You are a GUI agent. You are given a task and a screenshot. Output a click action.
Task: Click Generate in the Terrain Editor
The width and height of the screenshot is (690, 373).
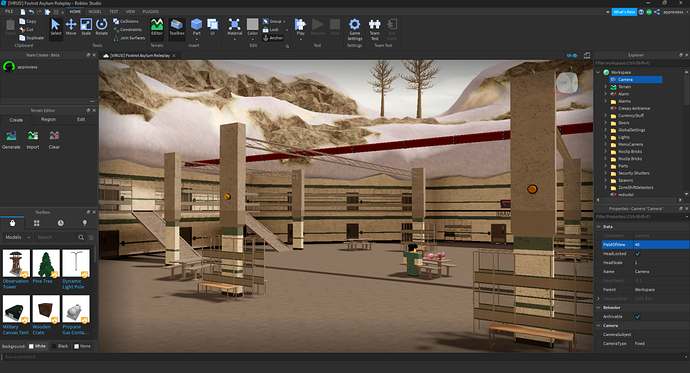pos(11,140)
